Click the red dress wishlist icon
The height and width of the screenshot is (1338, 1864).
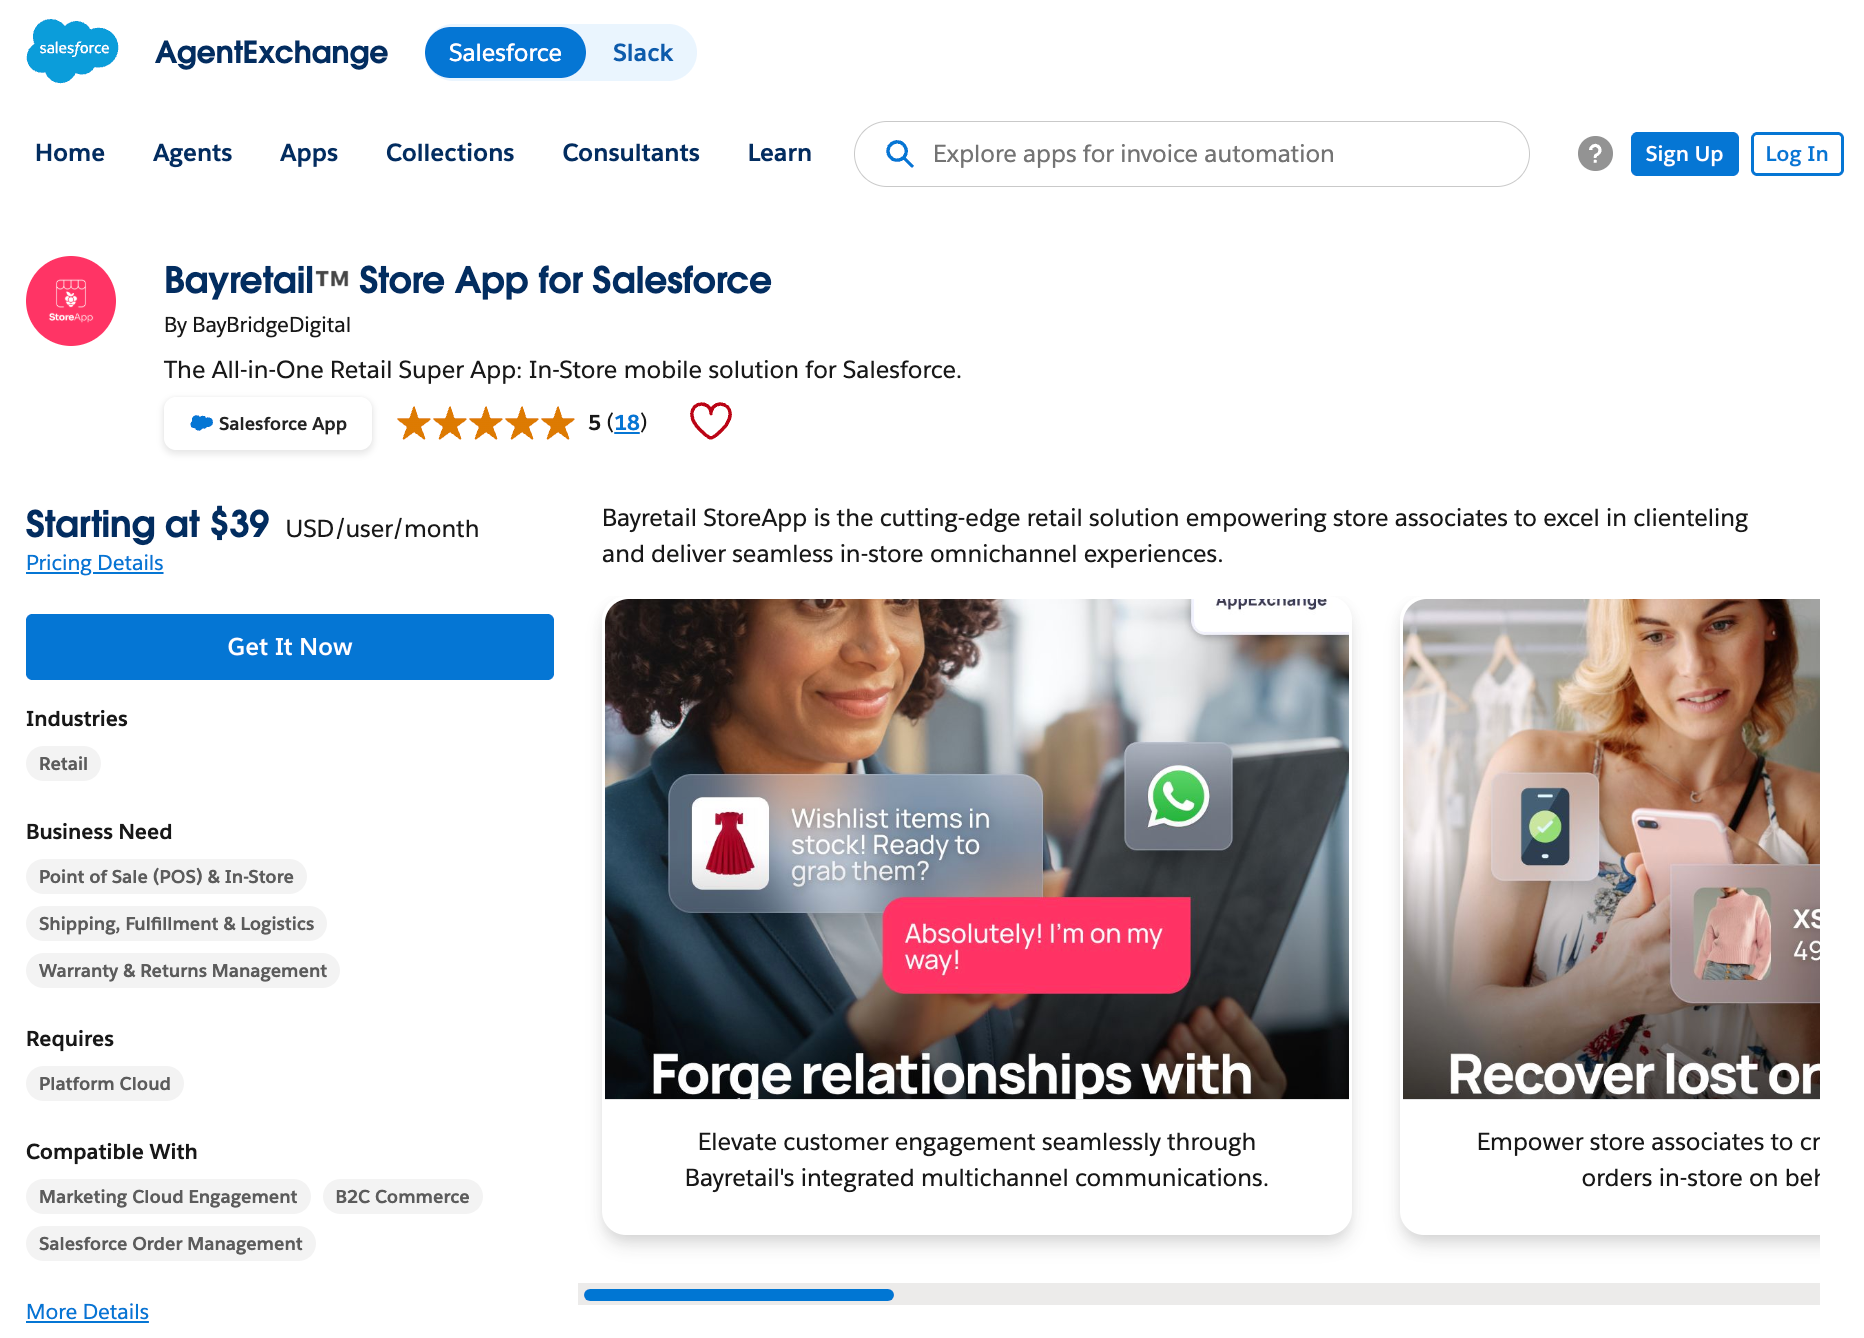pyautogui.click(x=730, y=843)
